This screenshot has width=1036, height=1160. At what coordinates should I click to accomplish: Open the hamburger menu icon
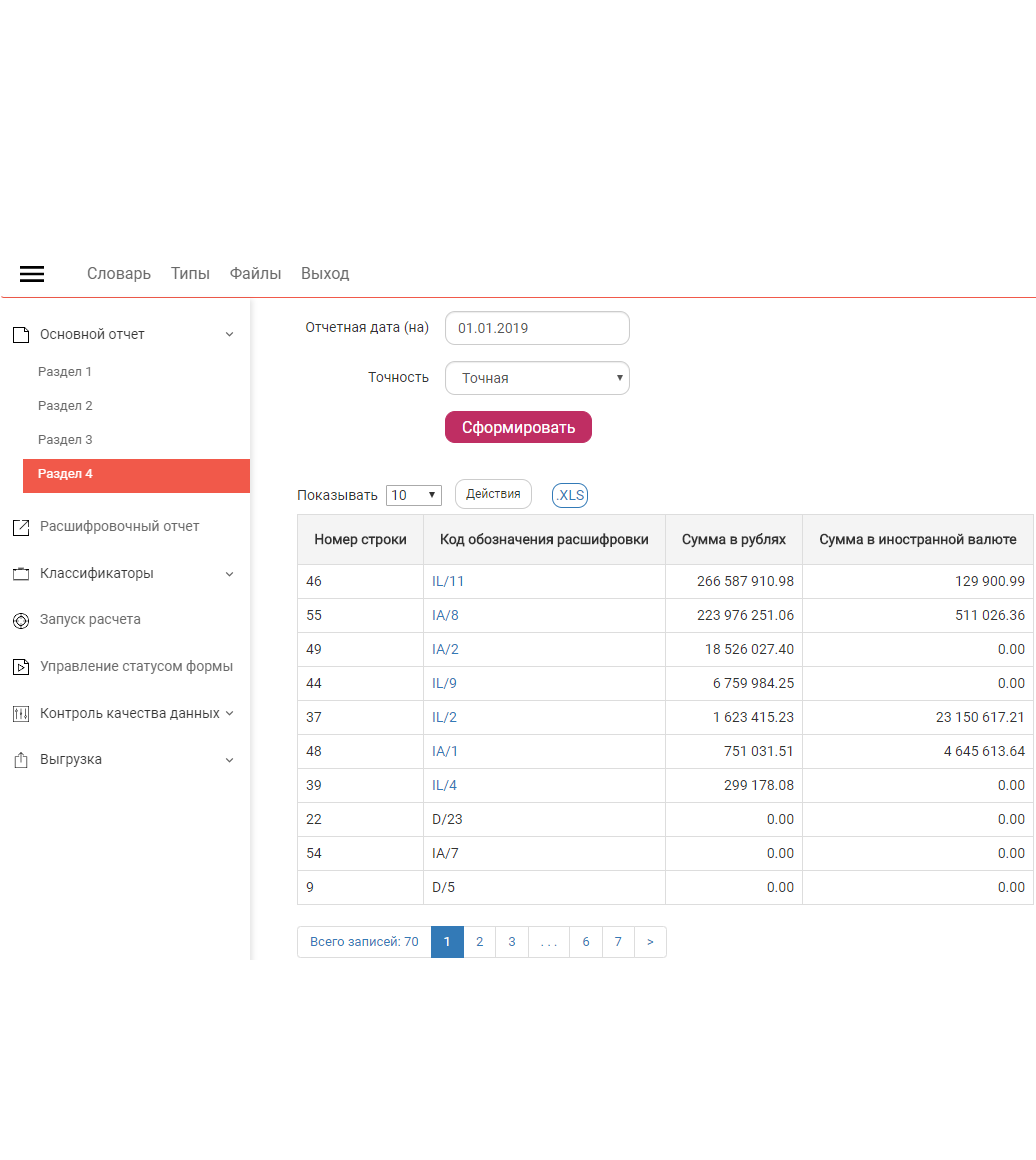click(32, 274)
